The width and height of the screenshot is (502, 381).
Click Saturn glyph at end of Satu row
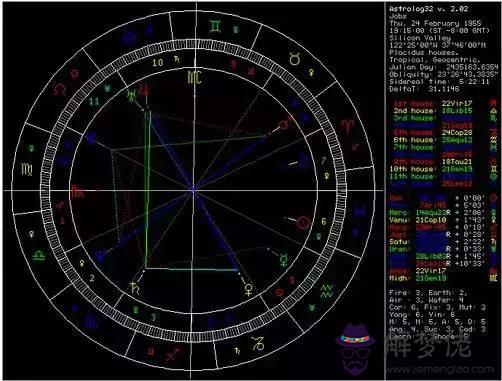(x=493, y=241)
